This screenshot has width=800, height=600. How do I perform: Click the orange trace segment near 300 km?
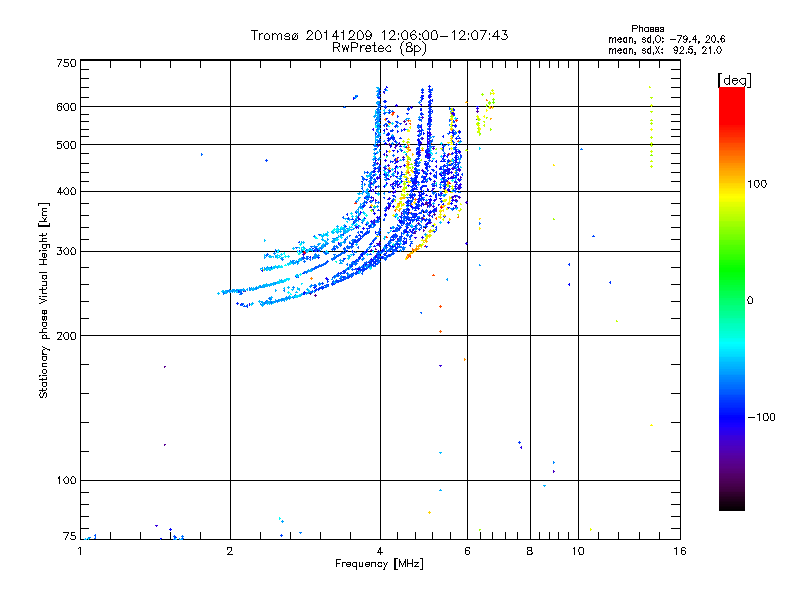(419, 246)
